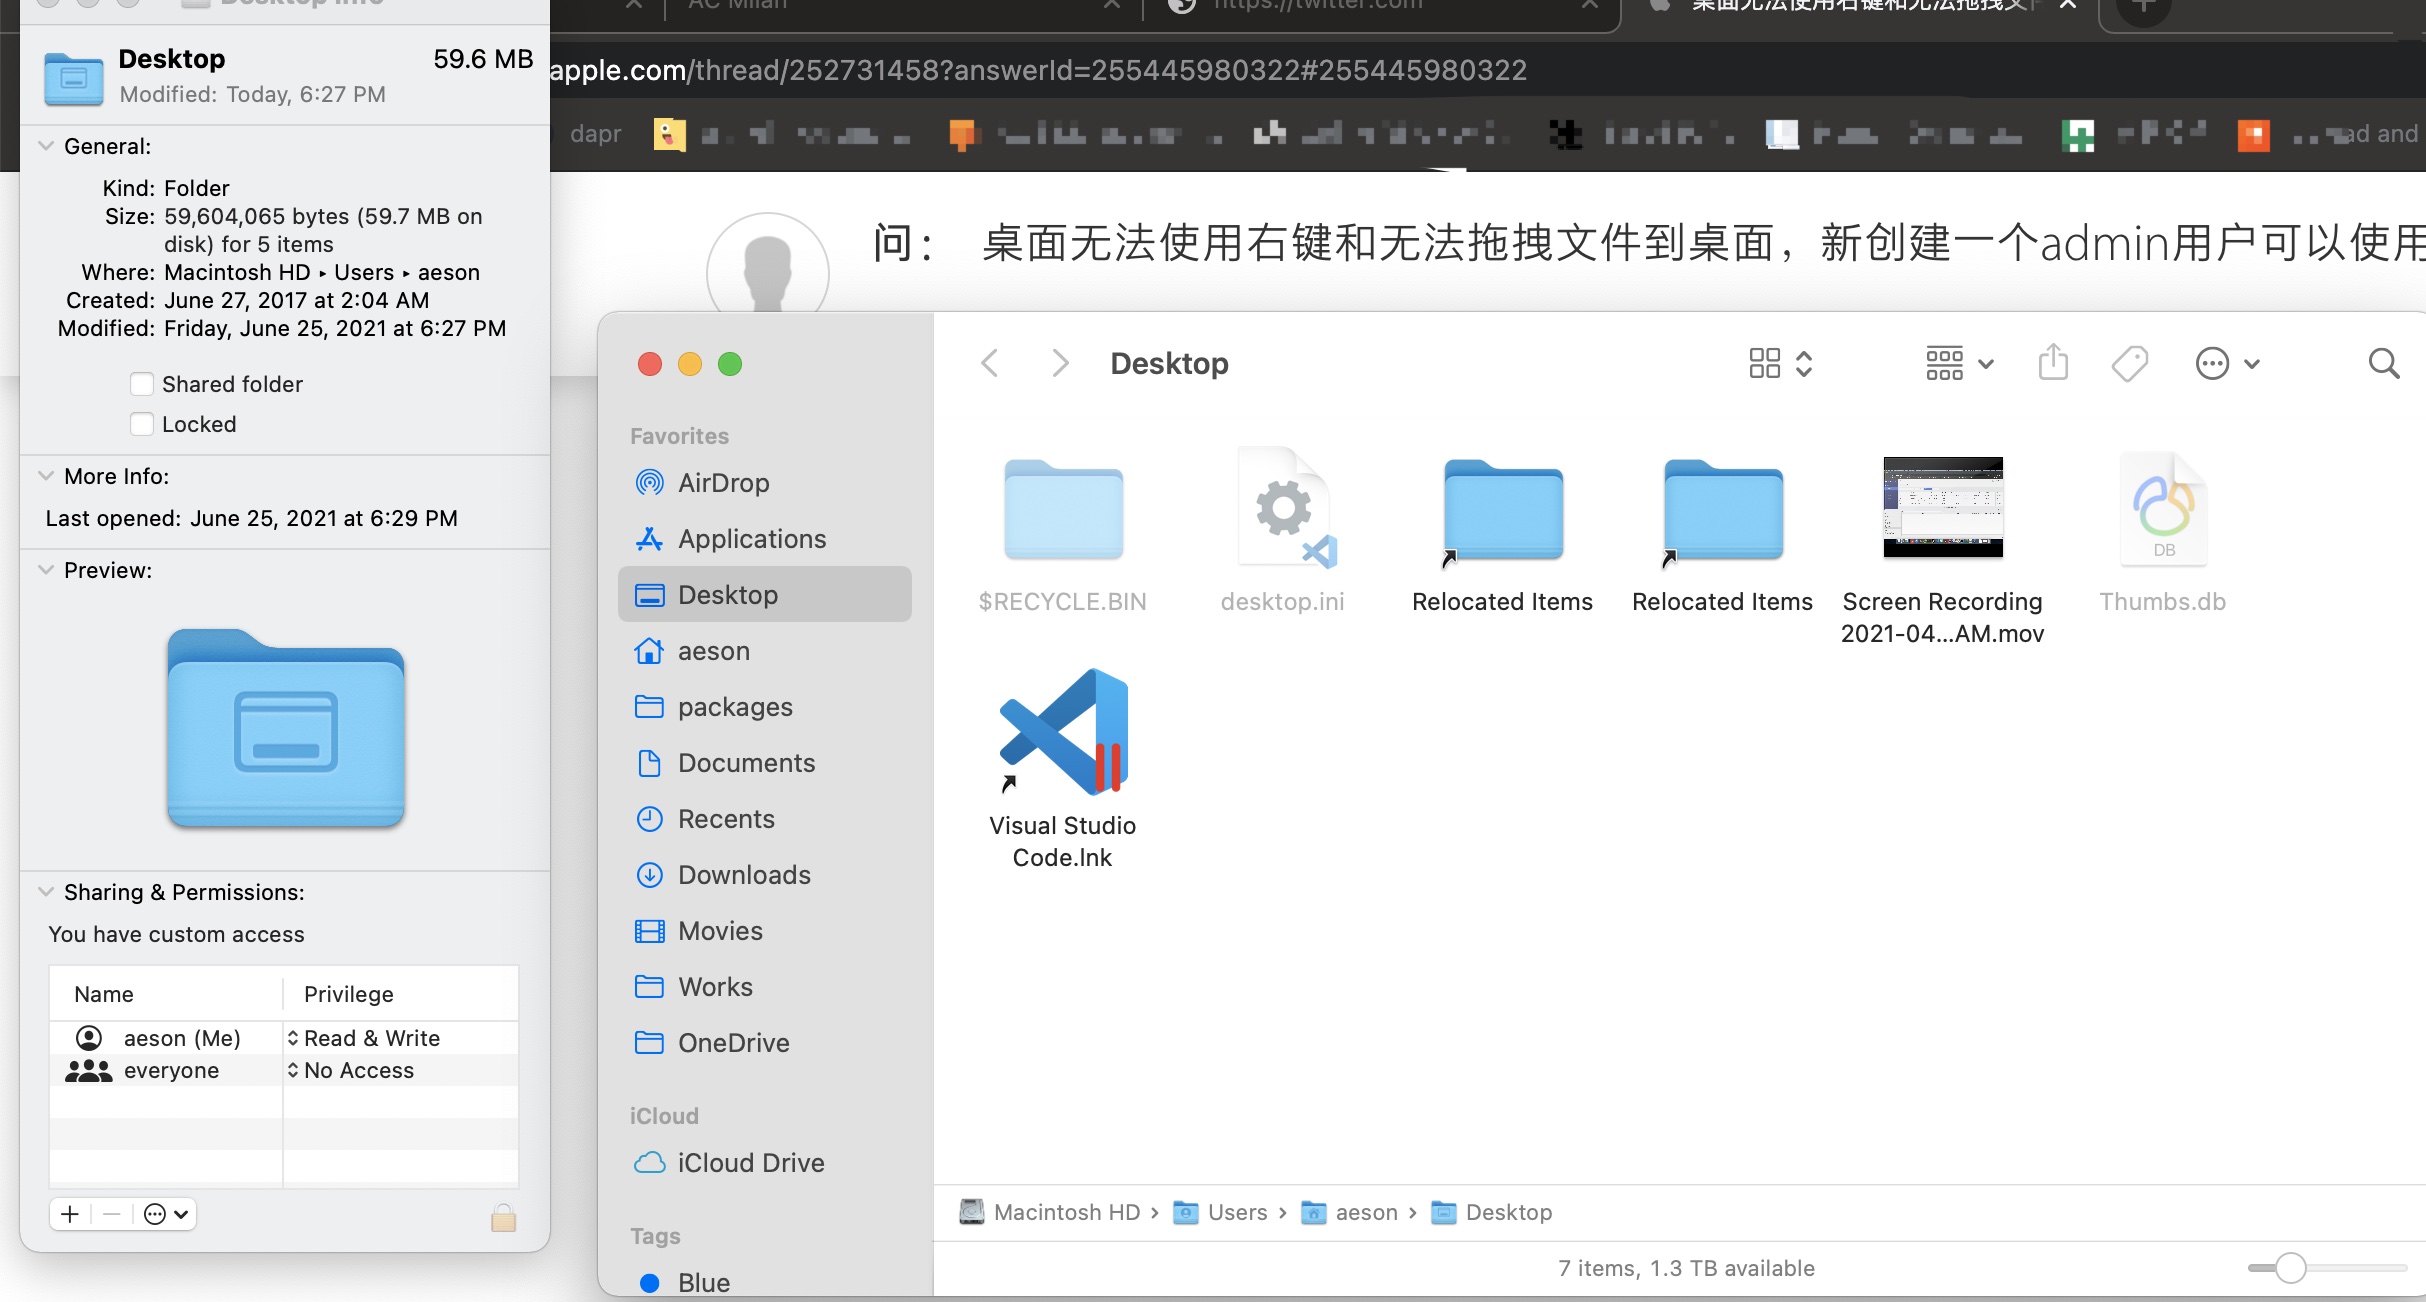The width and height of the screenshot is (2426, 1302).
Task: Click the Tags icon in Finder toolbar
Action: (2129, 363)
